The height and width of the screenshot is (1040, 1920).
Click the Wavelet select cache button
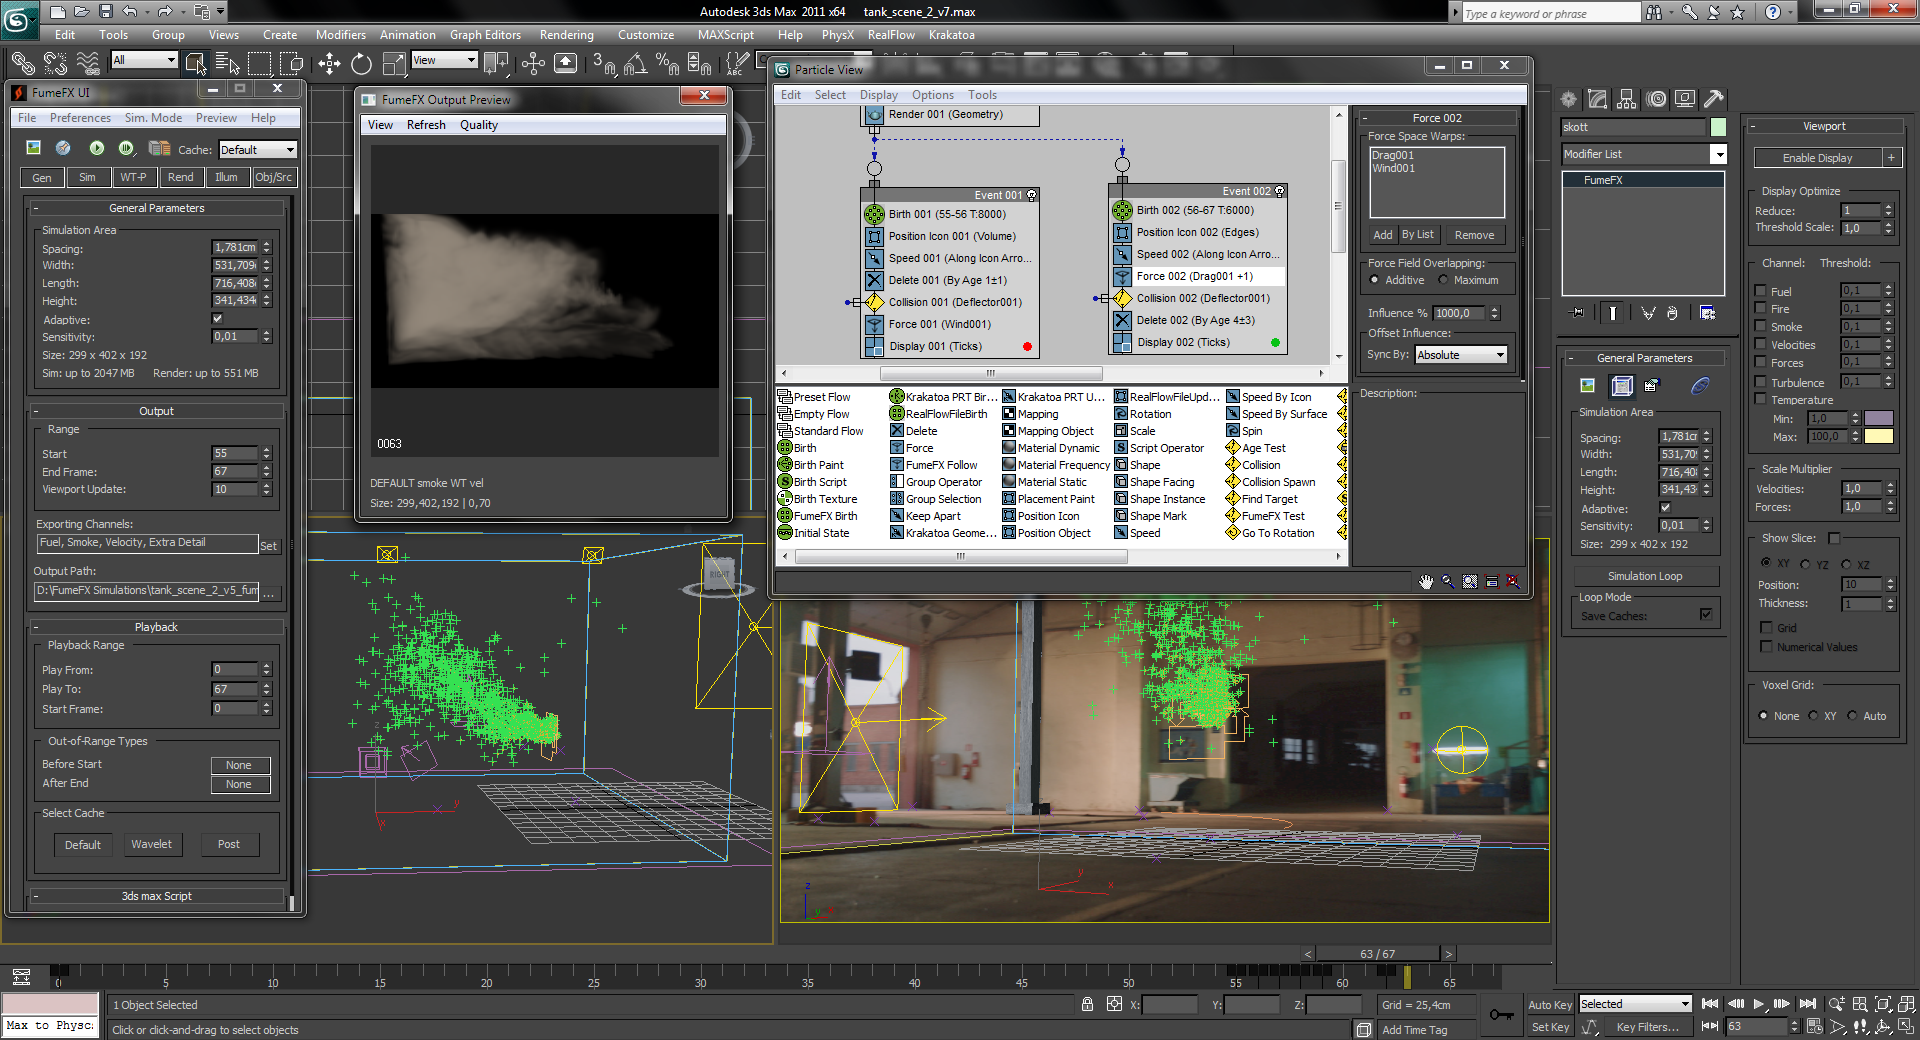click(x=151, y=844)
